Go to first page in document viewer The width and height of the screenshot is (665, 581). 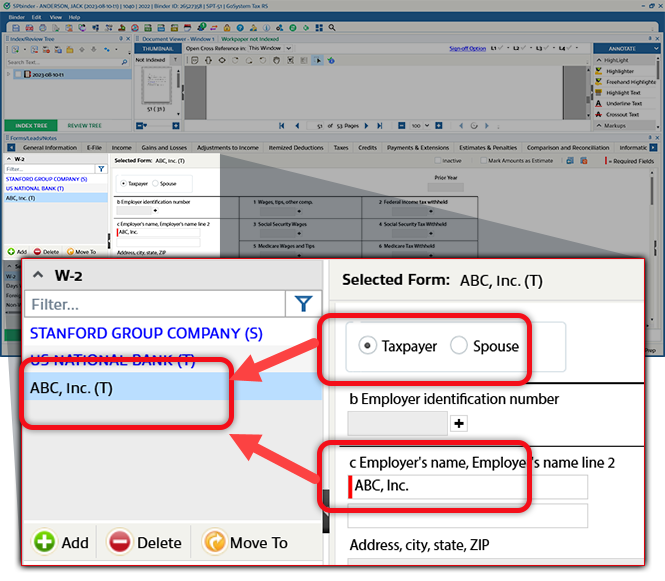click(282, 126)
